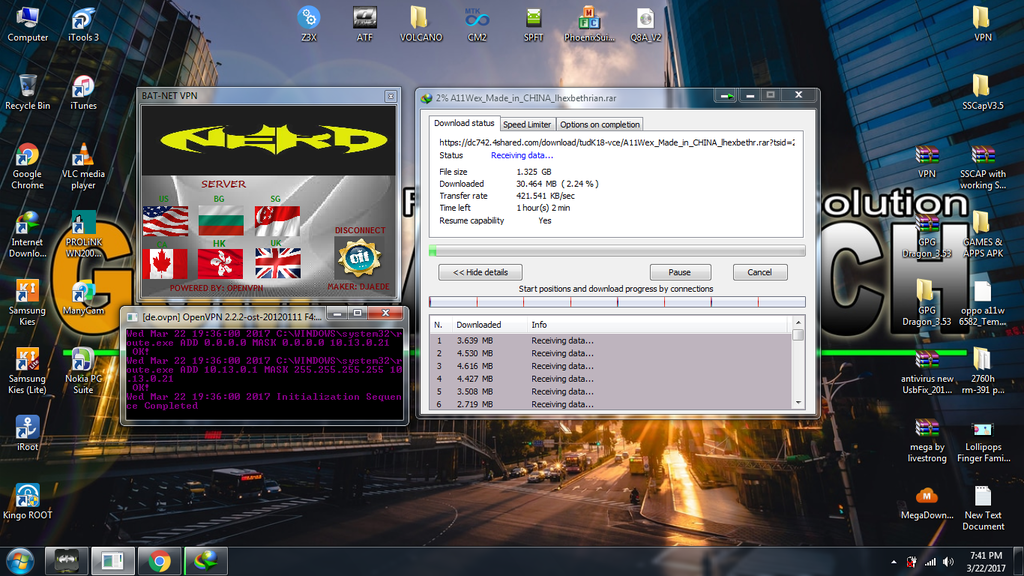Cancel the A11Wex download
This screenshot has width=1024, height=576.
[x=759, y=272]
